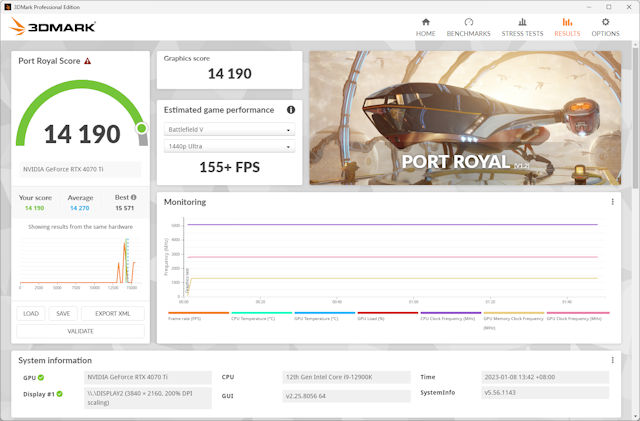Click the SystemInfo version v5.56.1143 field

(x=545, y=392)
